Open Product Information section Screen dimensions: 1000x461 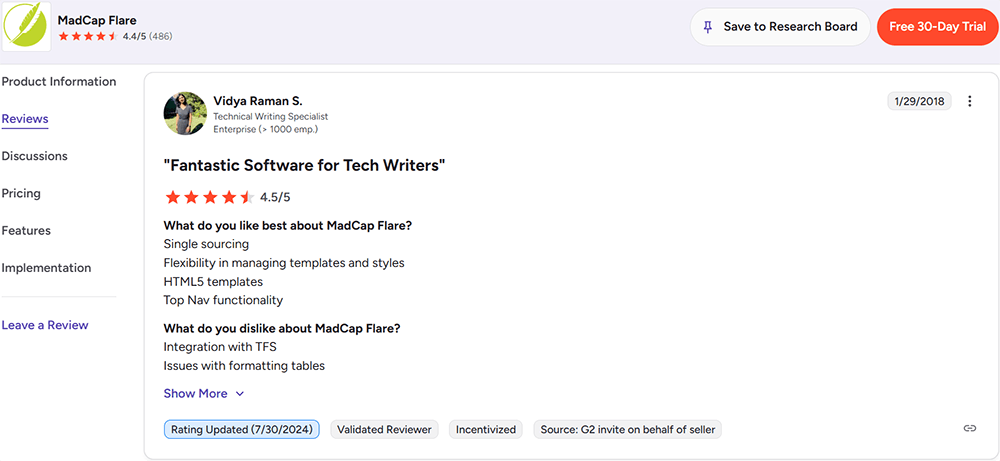pyautogui.click(x=59, y=82)
